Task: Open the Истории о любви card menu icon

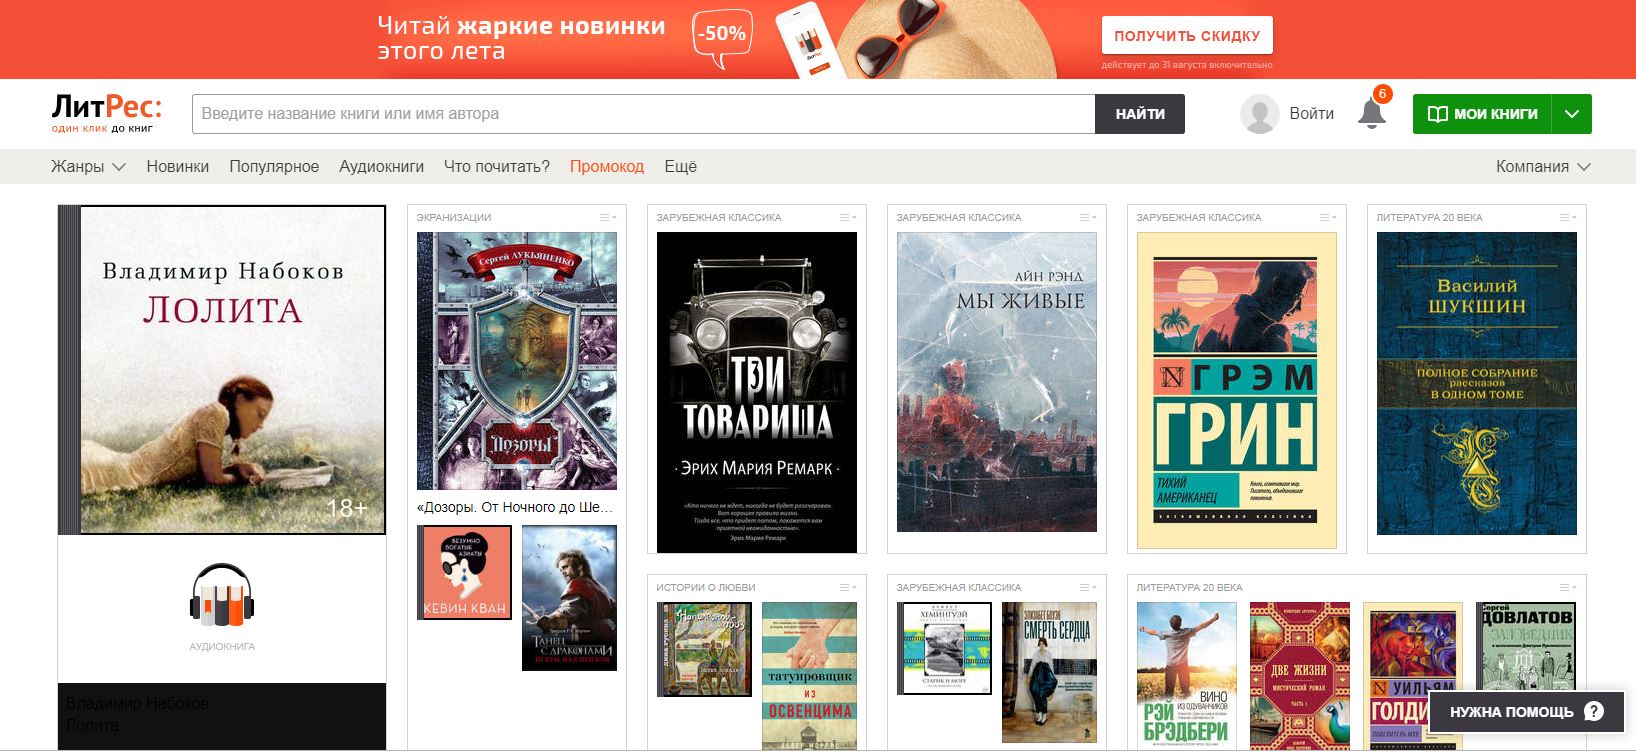Action: pyautogui.click(x=848, y=587)
